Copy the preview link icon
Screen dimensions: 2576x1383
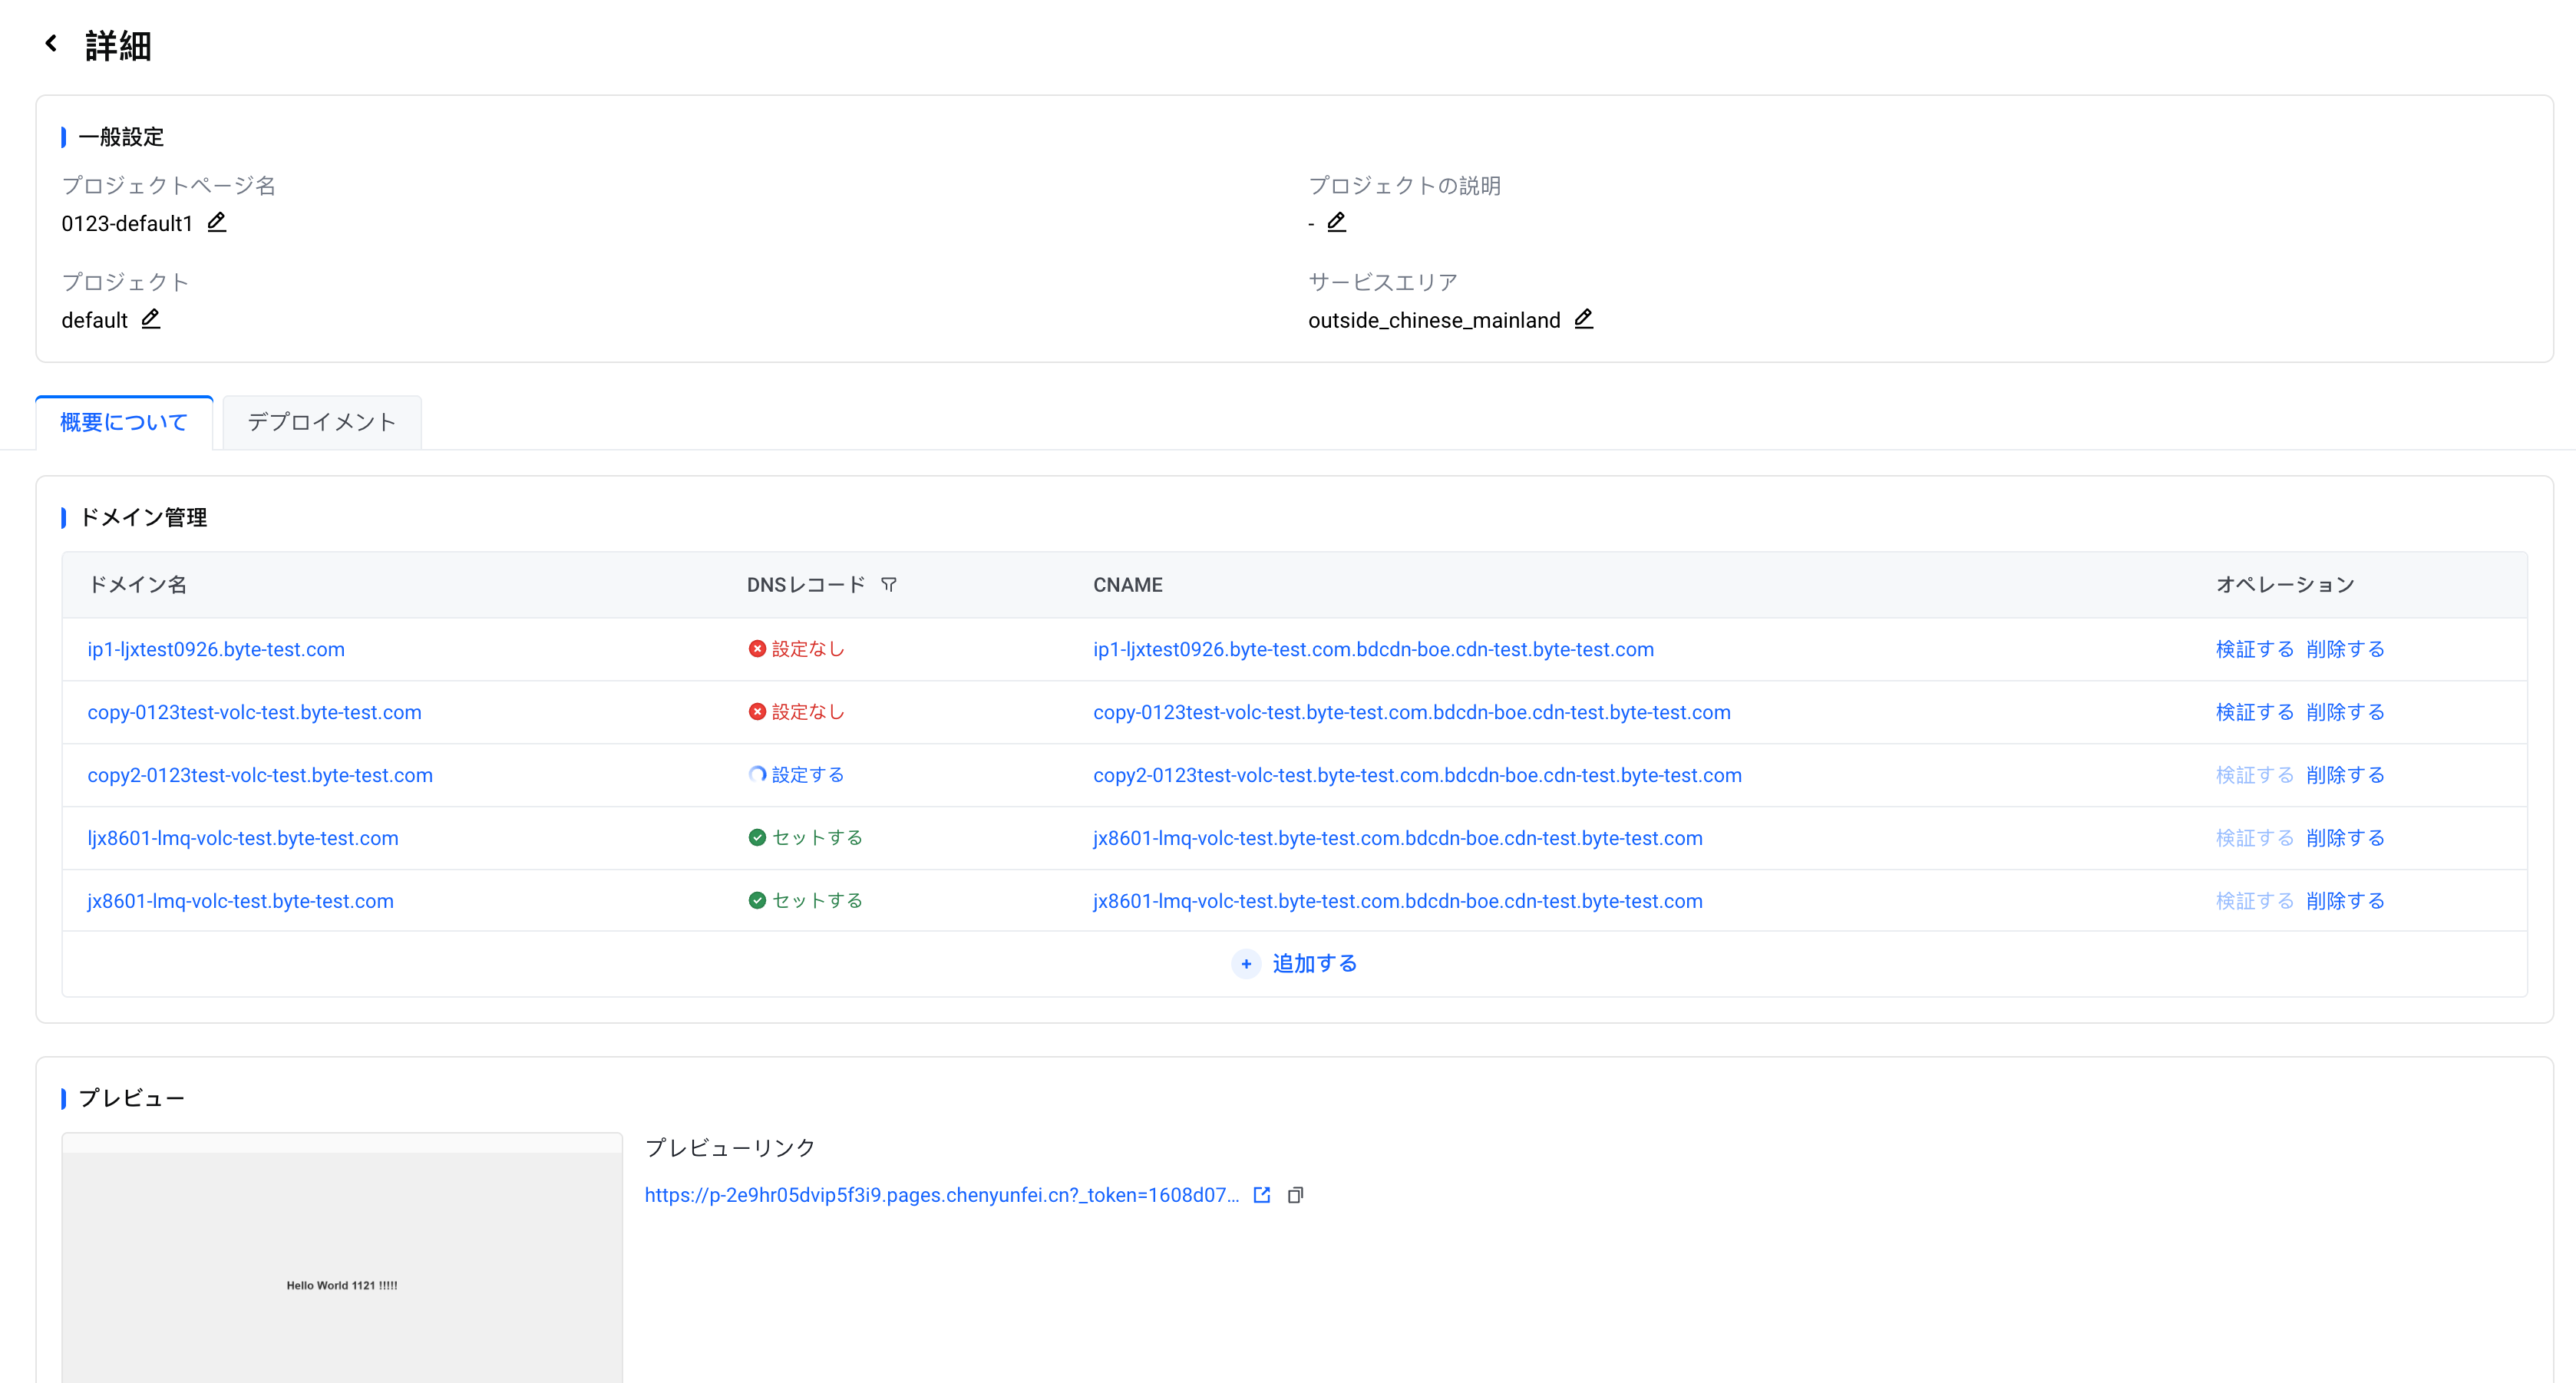pyautogui.click(x=1295, y=1195)
